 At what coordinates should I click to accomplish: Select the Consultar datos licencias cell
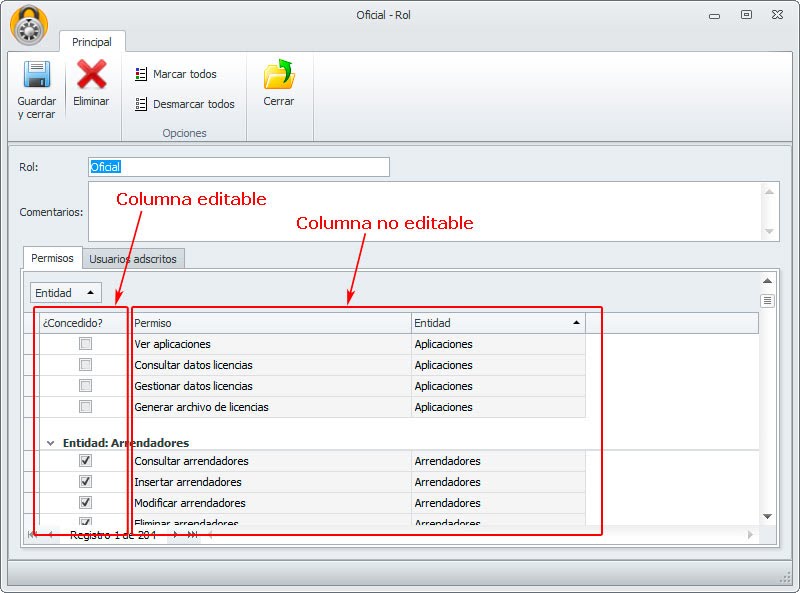(271, 365)
